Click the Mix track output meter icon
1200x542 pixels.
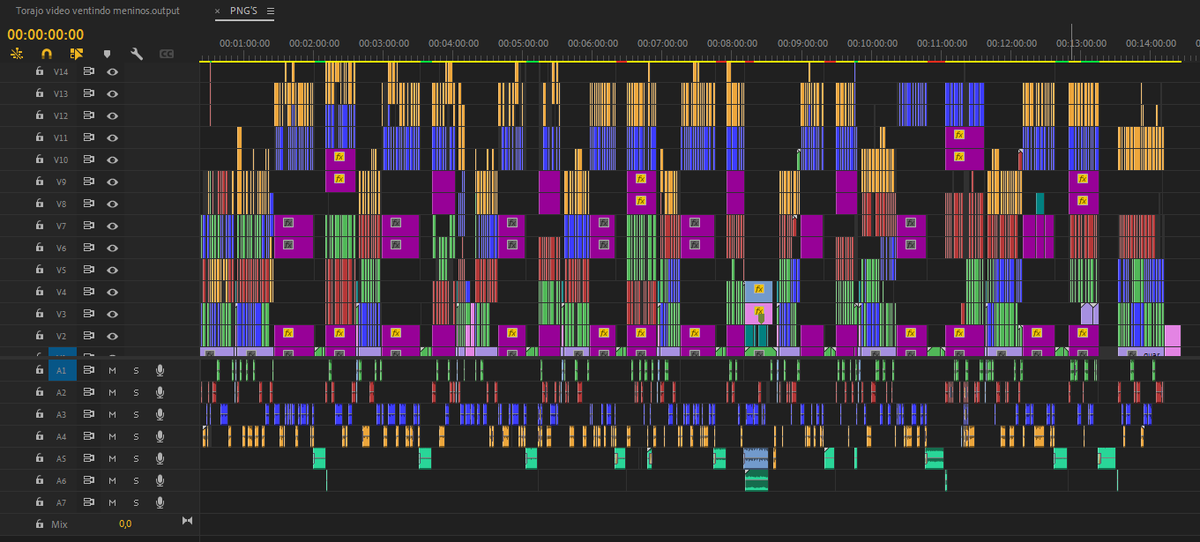click(x=187, y=521)
